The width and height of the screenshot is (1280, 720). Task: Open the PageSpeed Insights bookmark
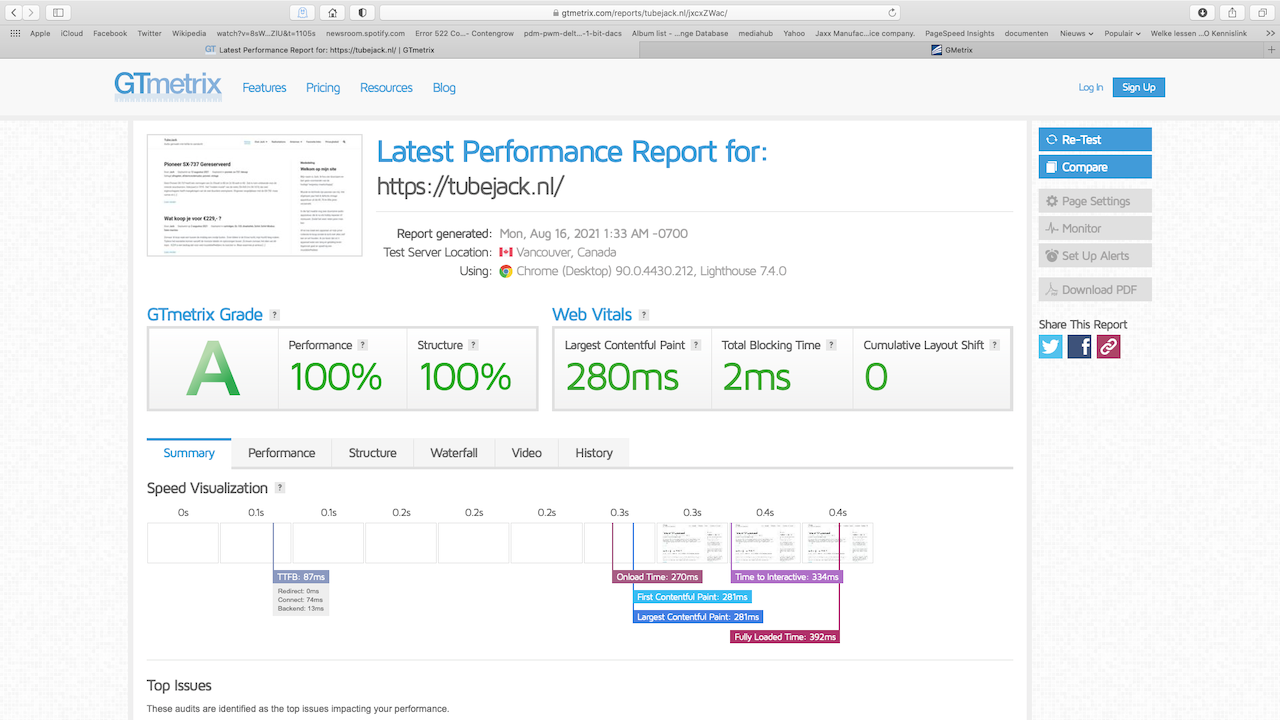click(960, 33)
